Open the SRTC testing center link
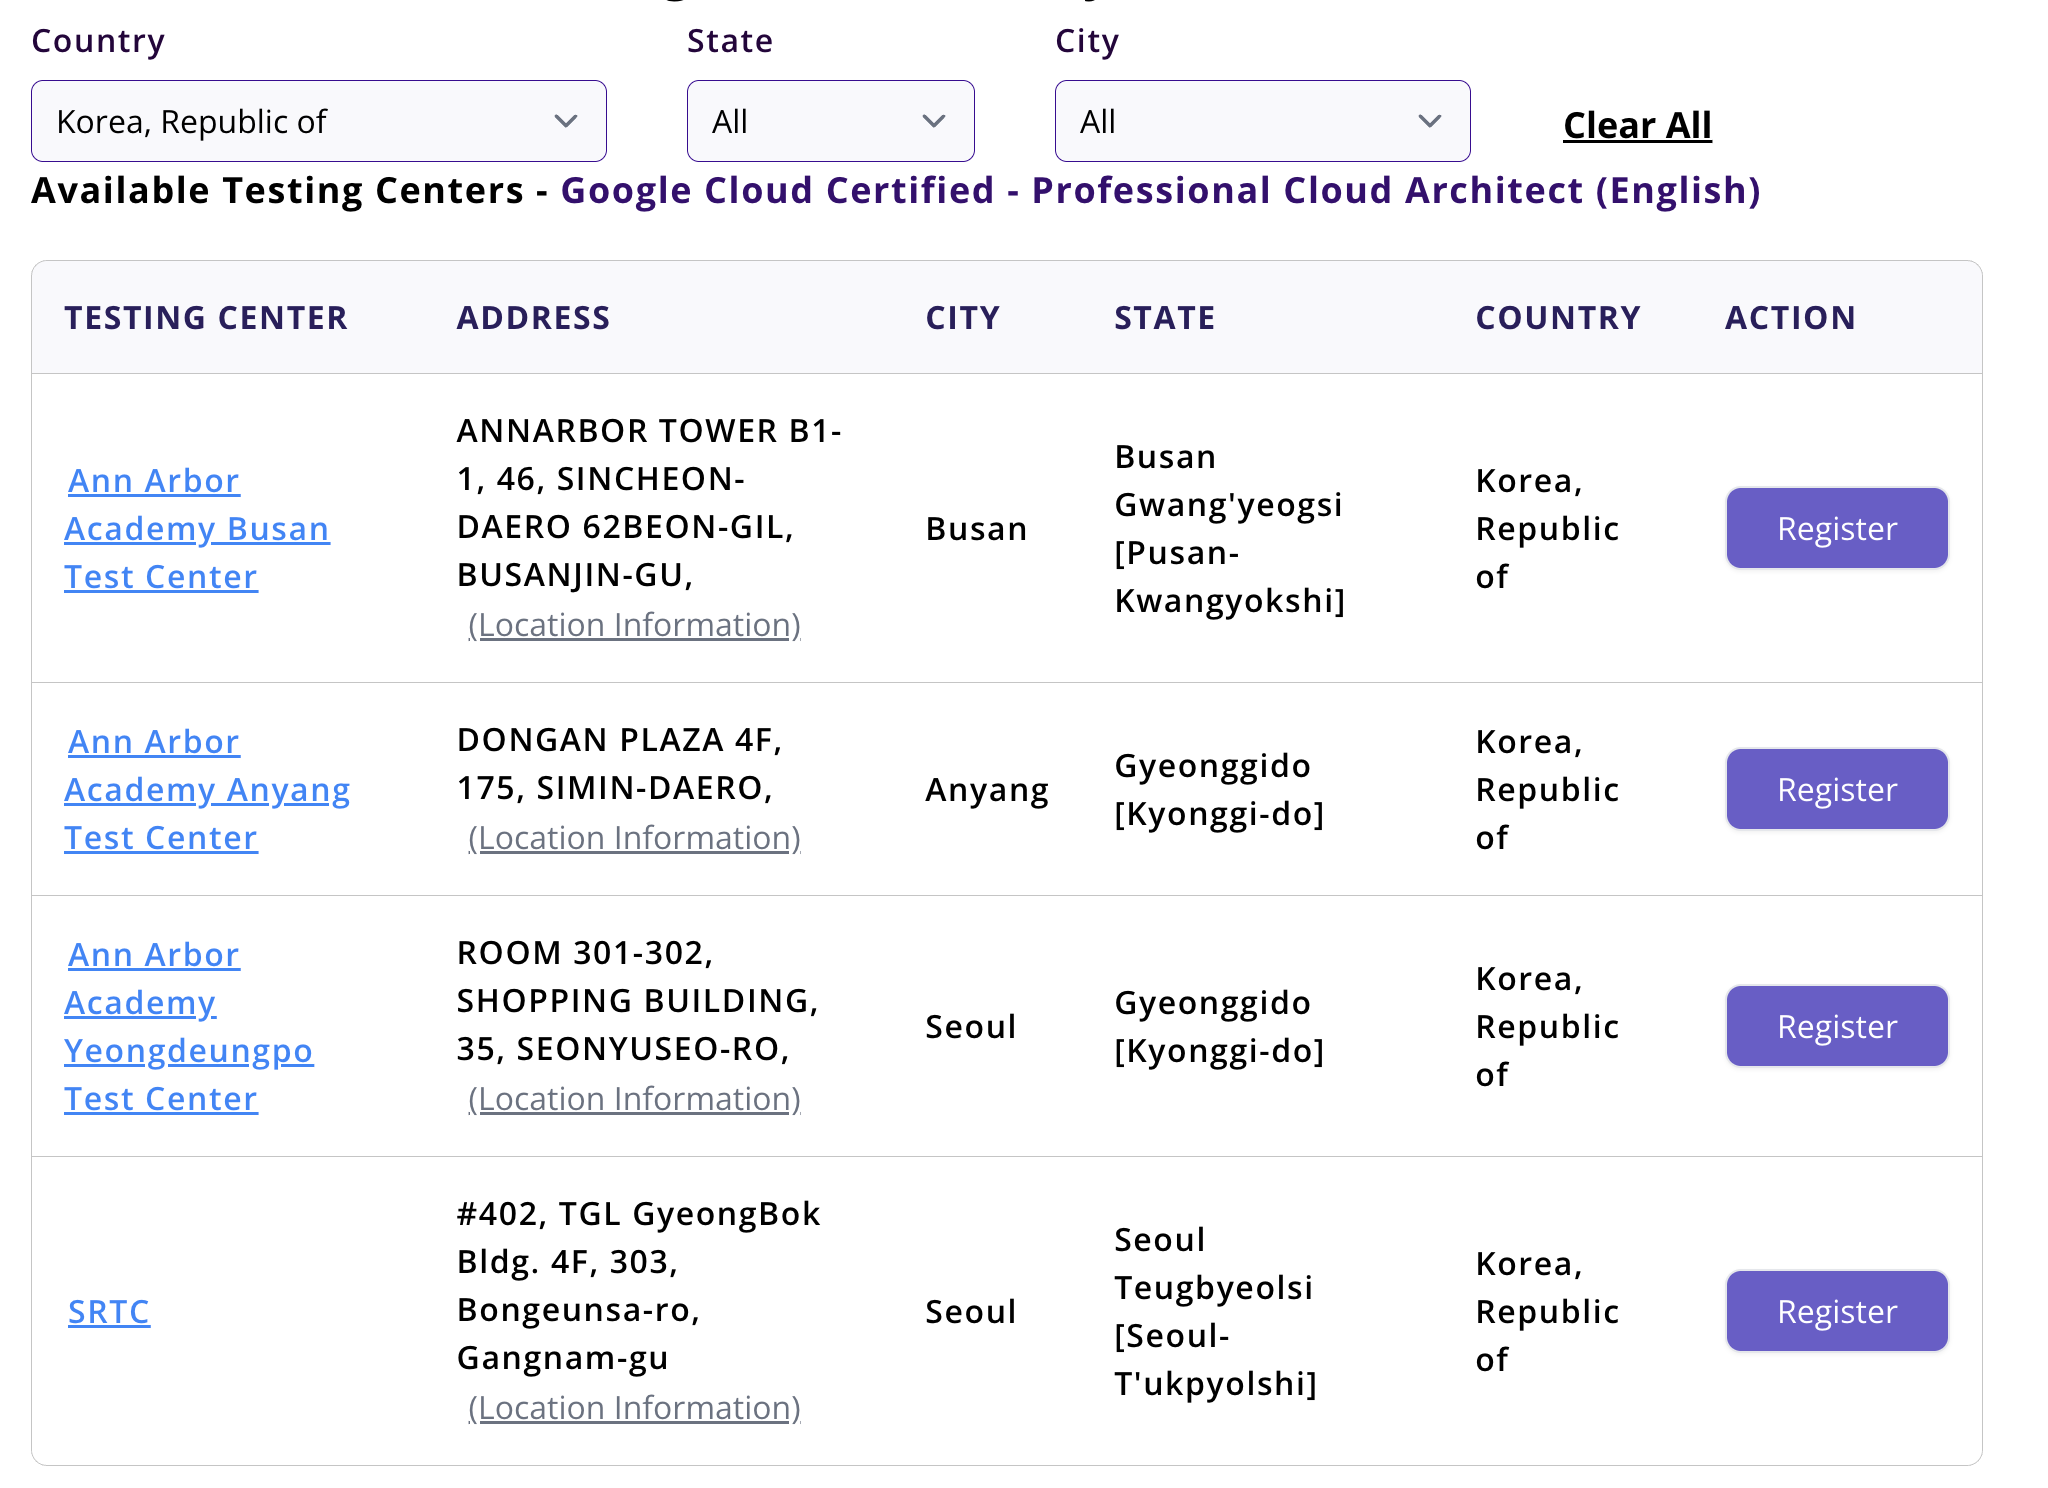2048x1488 pixels. click(109, 1311)
